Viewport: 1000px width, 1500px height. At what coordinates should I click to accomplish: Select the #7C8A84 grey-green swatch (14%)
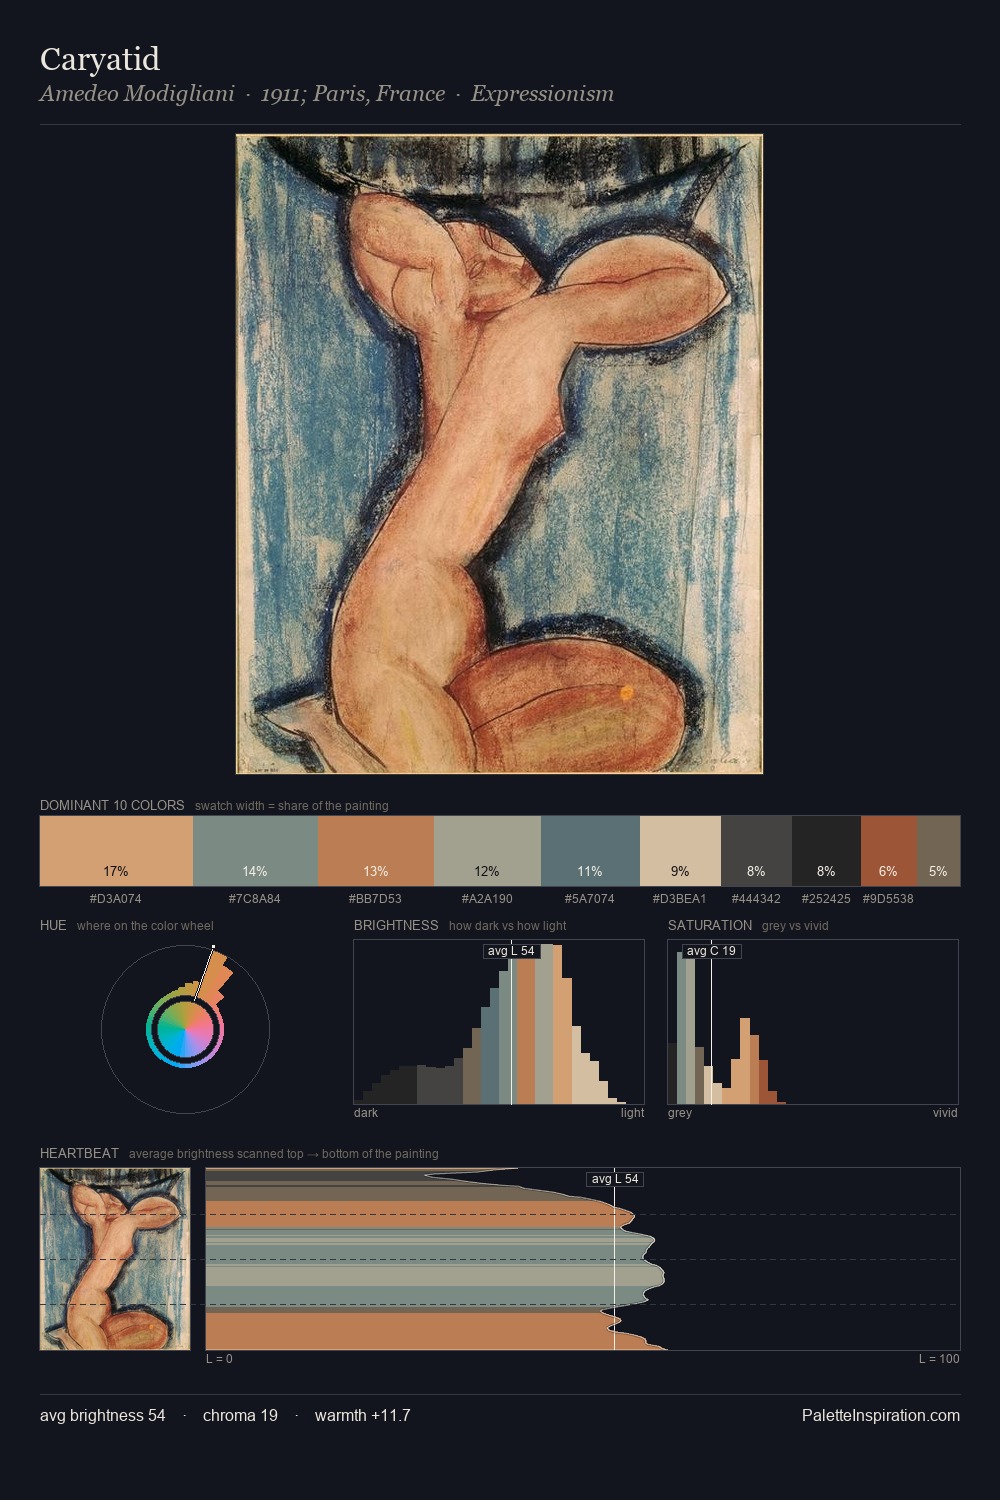[255, 851]
